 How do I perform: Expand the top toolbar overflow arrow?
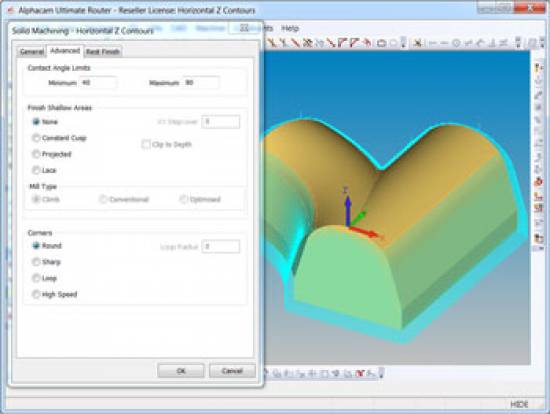pos(403,42)
